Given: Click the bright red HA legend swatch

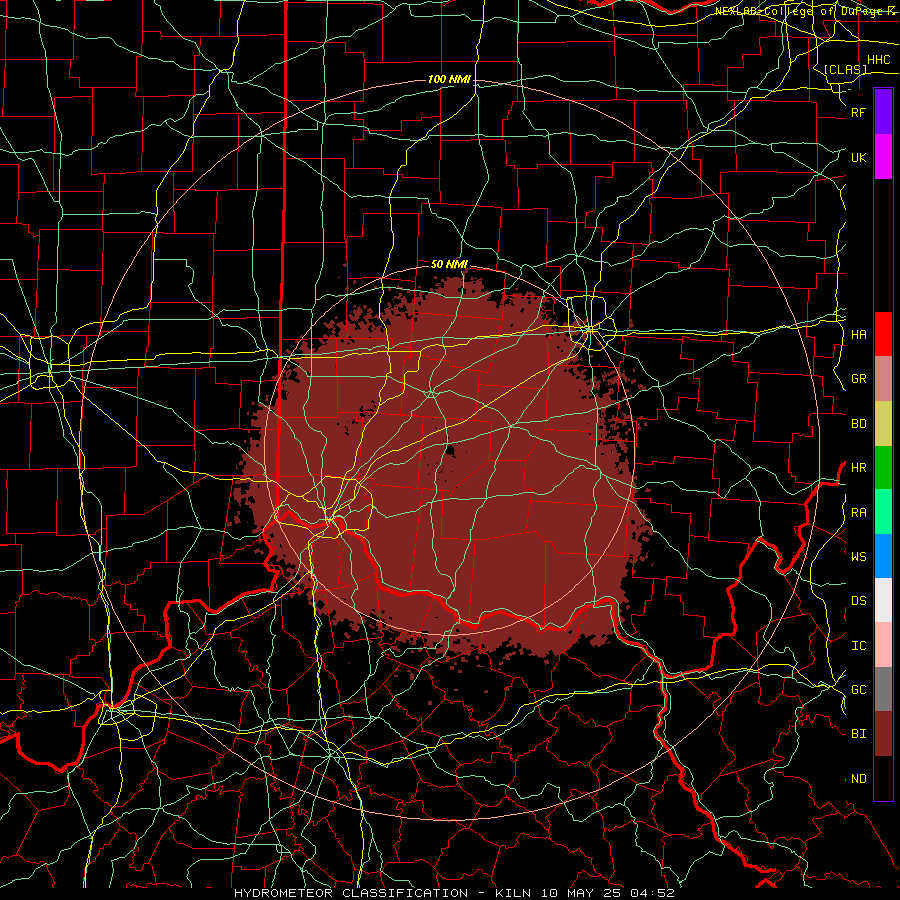Looking at the screenshot, I should 883,334.
